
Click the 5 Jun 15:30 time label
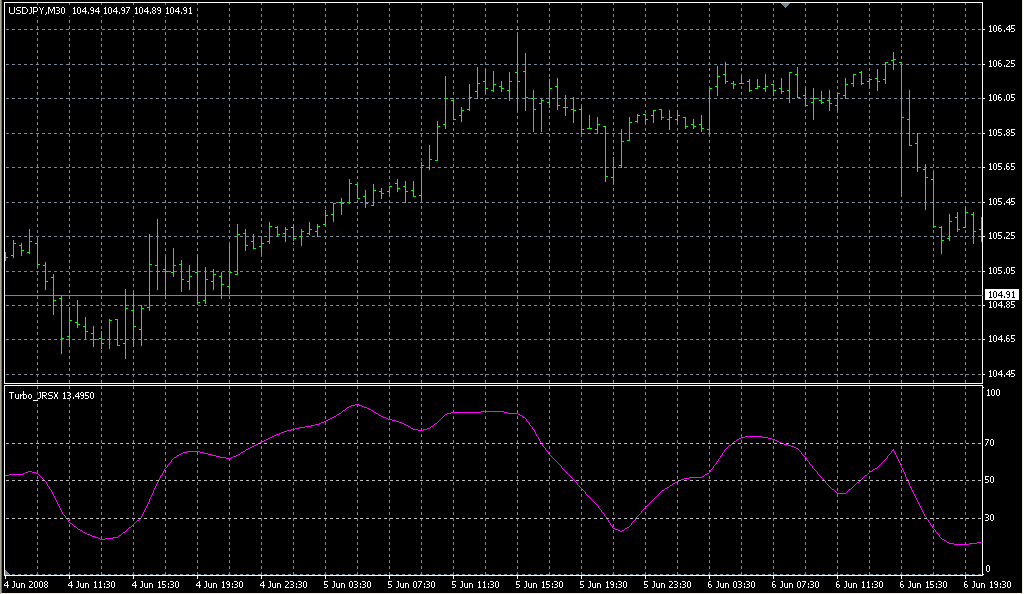[x=541, y=584]
